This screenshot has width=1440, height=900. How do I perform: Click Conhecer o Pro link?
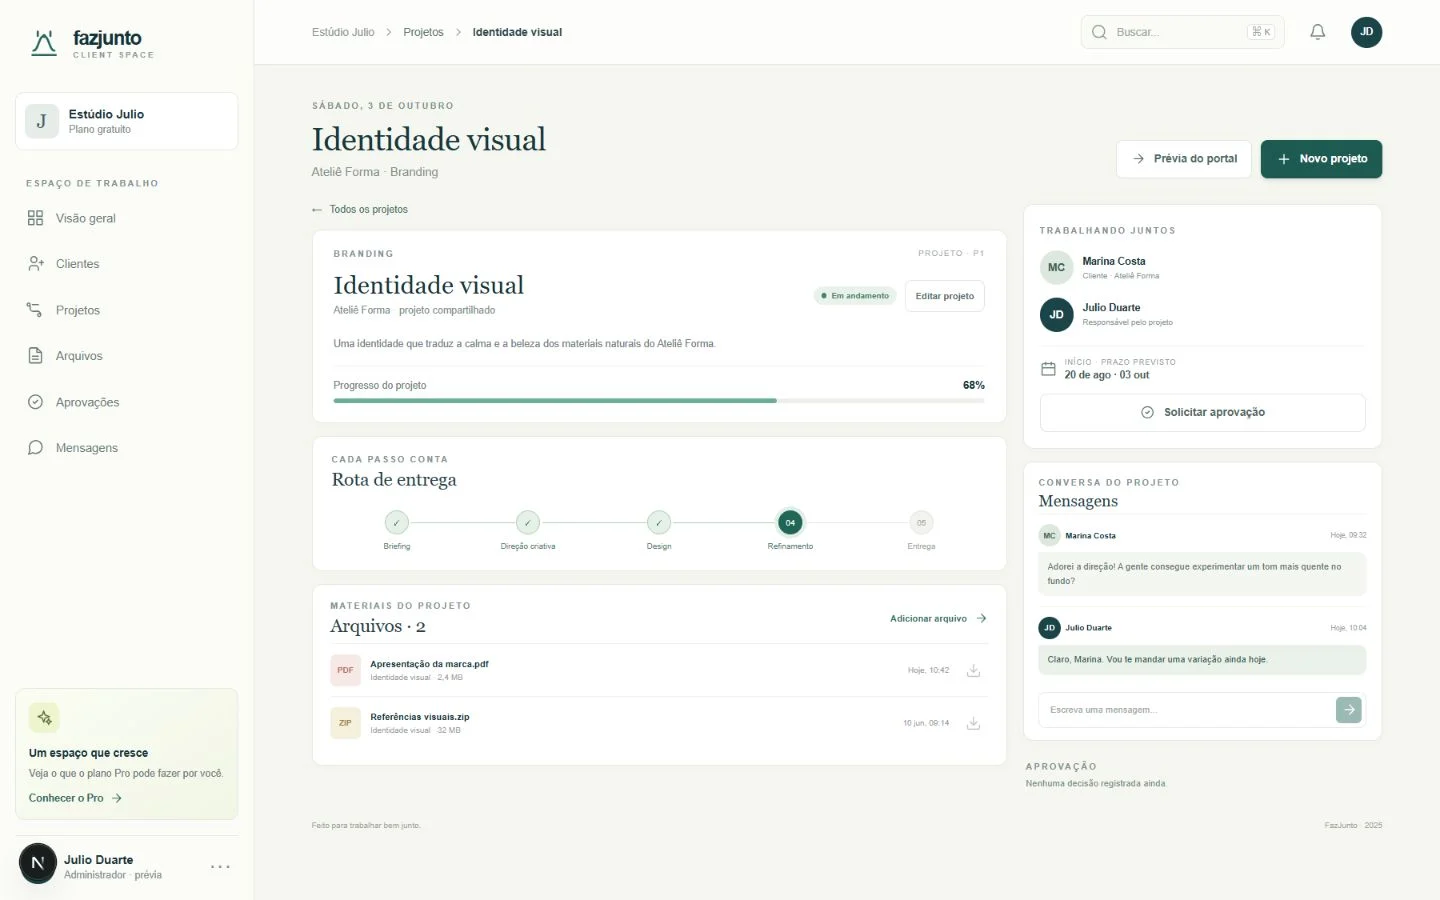click(x=75, y=798)
